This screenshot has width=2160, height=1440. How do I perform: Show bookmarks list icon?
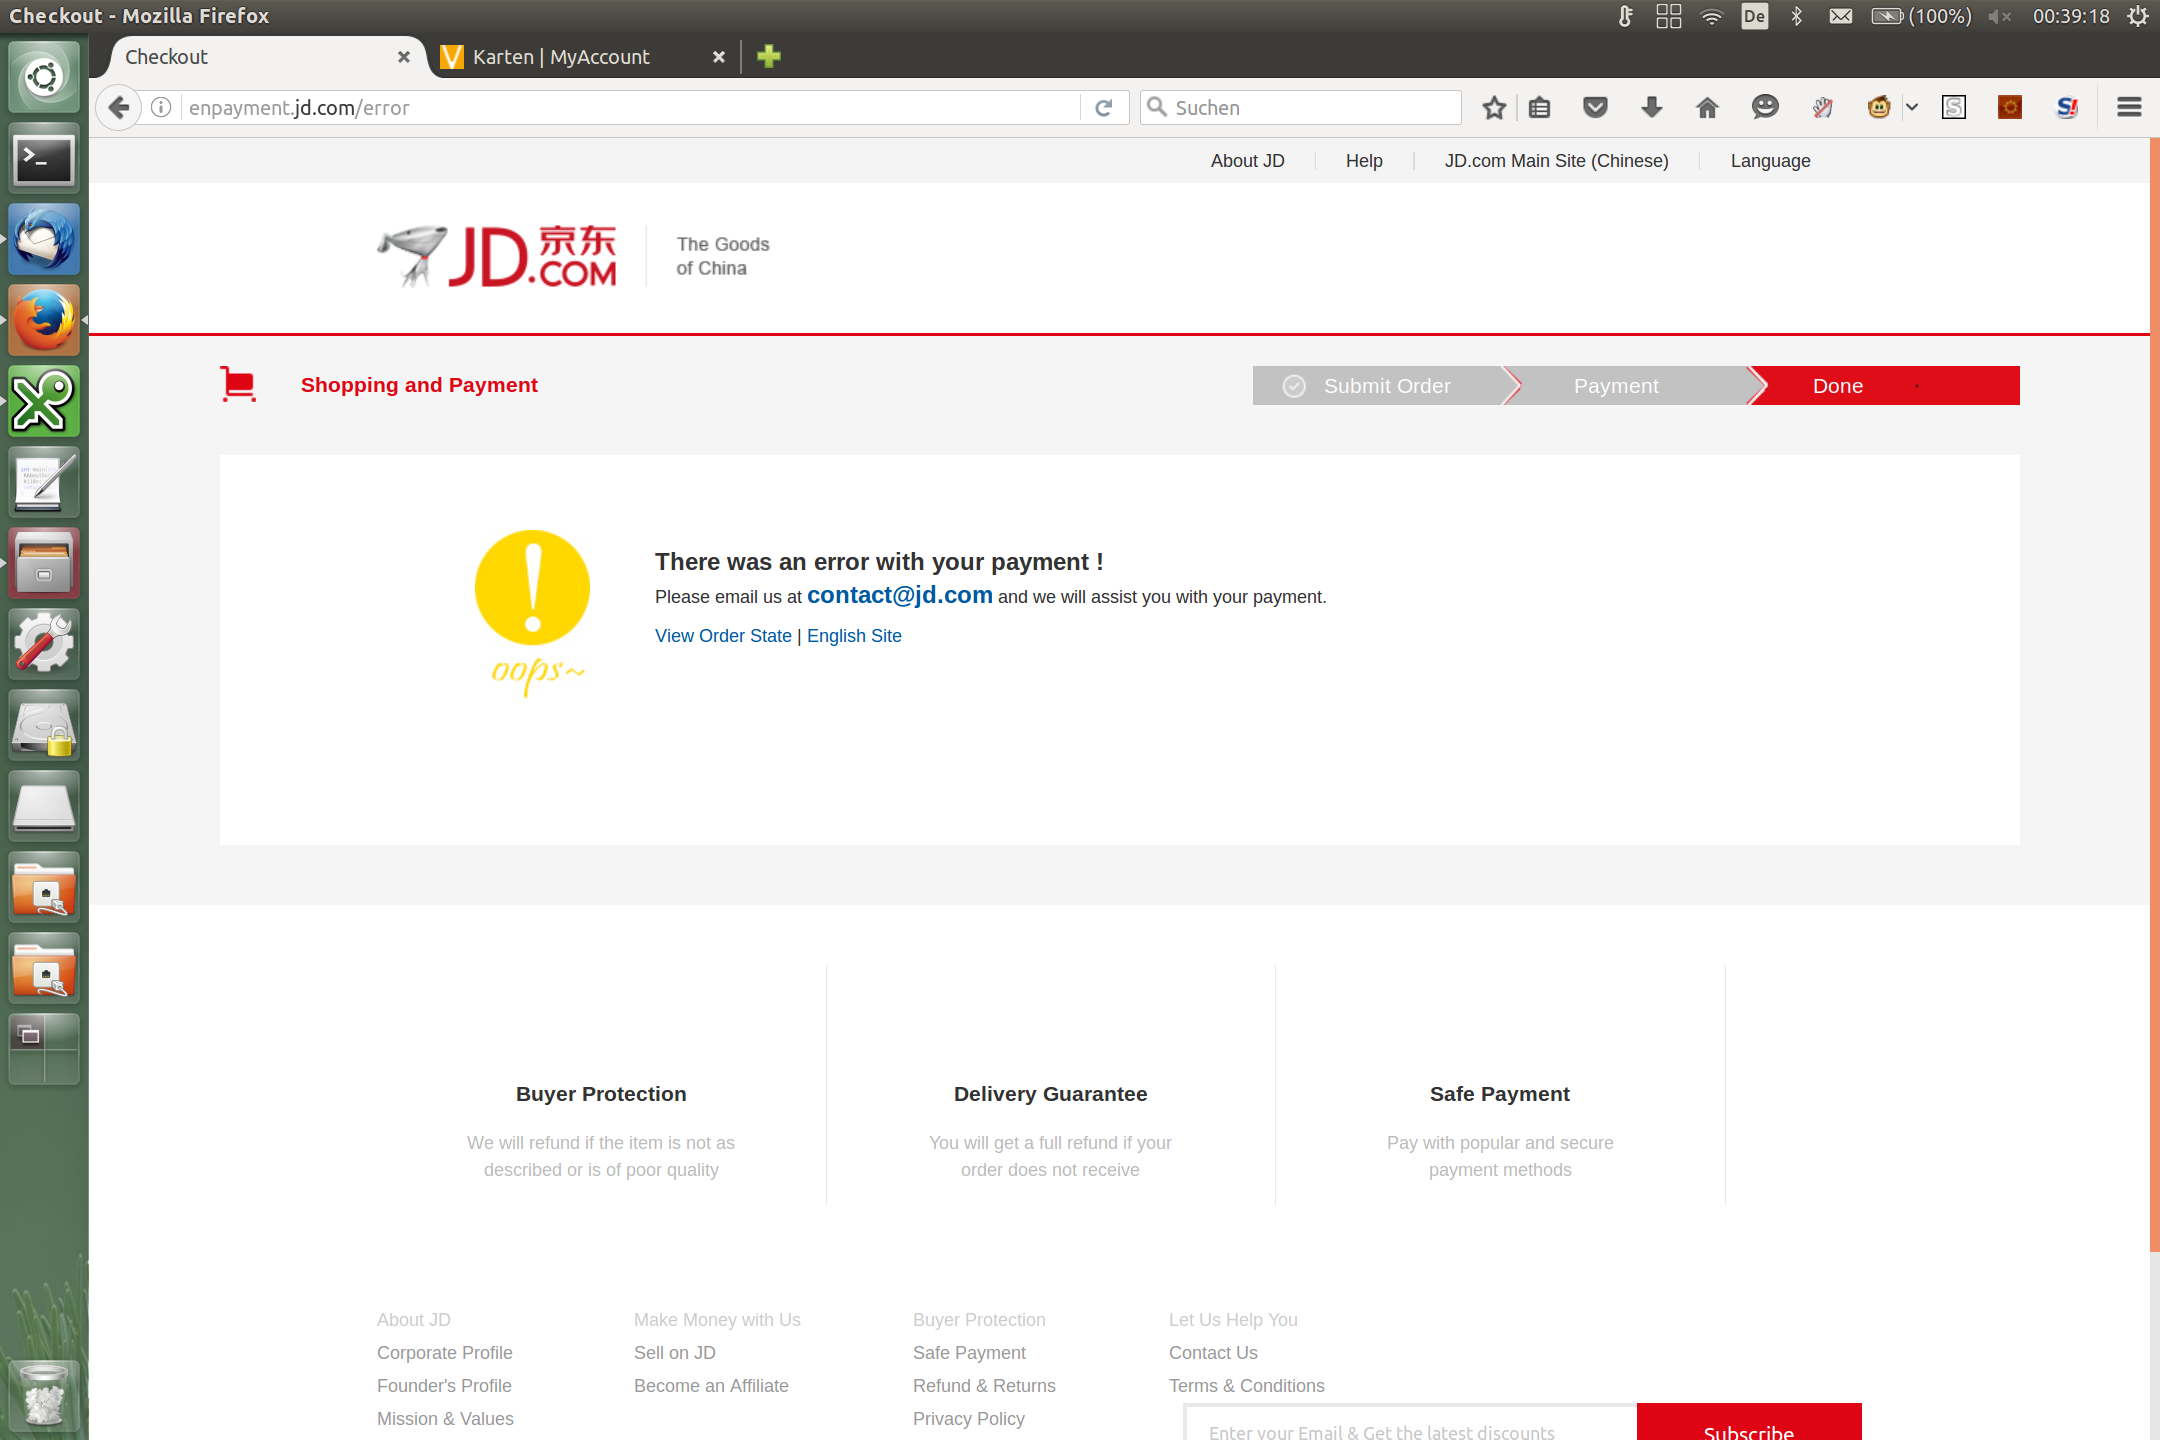(1540, 108)
